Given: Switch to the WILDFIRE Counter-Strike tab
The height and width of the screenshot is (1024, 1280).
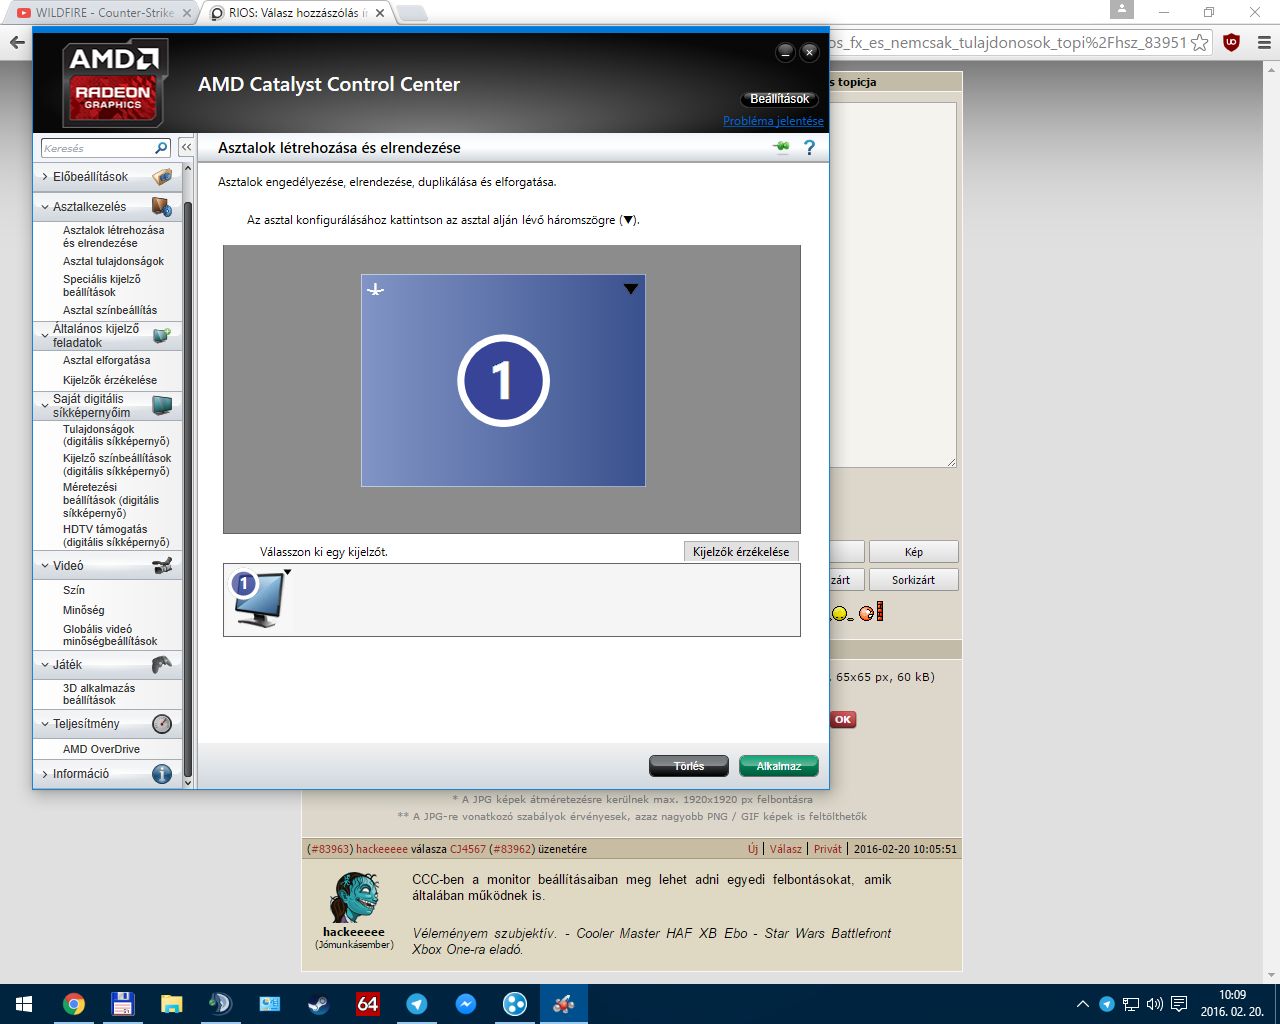Looking at the screenshot, I should (104, 13).
